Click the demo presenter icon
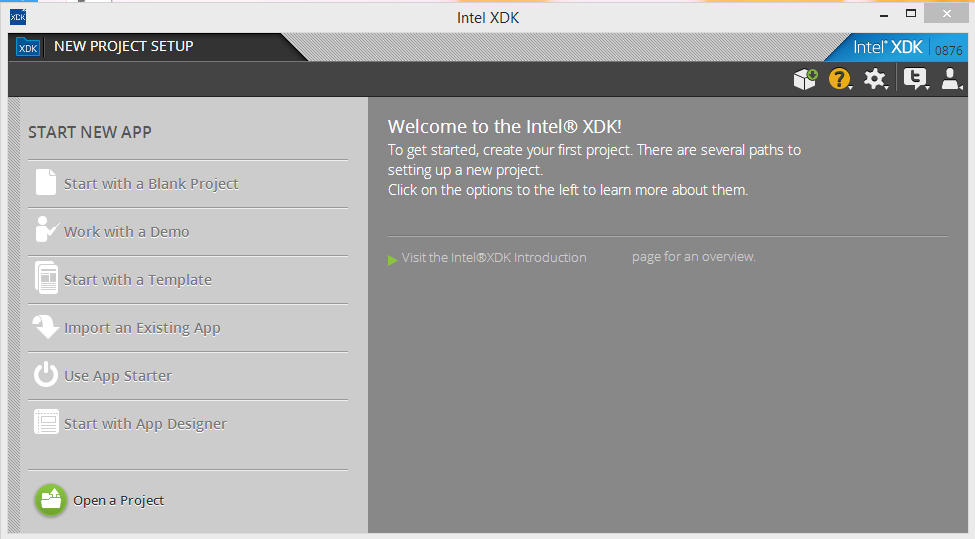Viewport: 975px width, 539px height. (47, 229)
